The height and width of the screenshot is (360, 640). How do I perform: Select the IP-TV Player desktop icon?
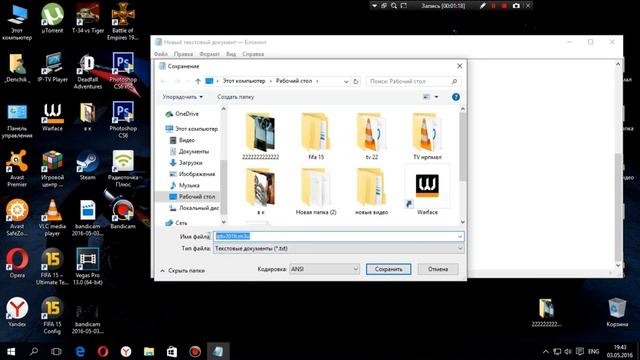click(52, 68)
